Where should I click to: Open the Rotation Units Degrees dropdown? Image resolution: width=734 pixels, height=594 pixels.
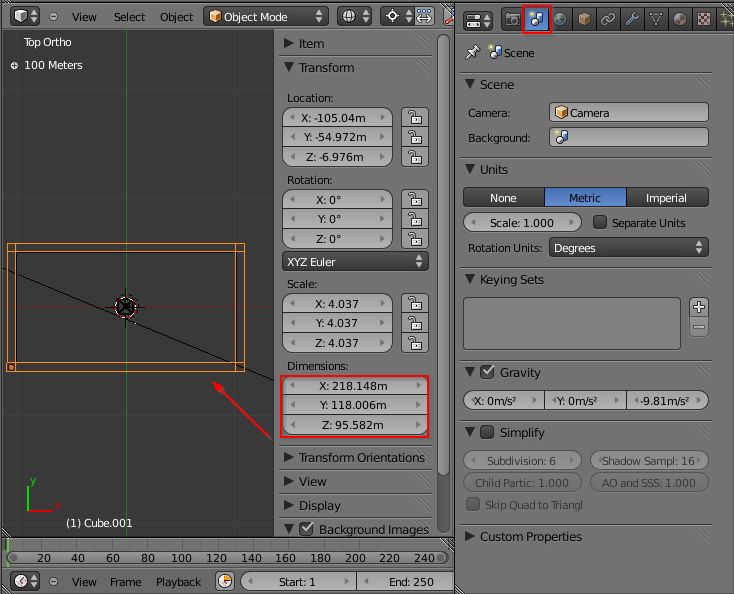(x=628, y=248)
